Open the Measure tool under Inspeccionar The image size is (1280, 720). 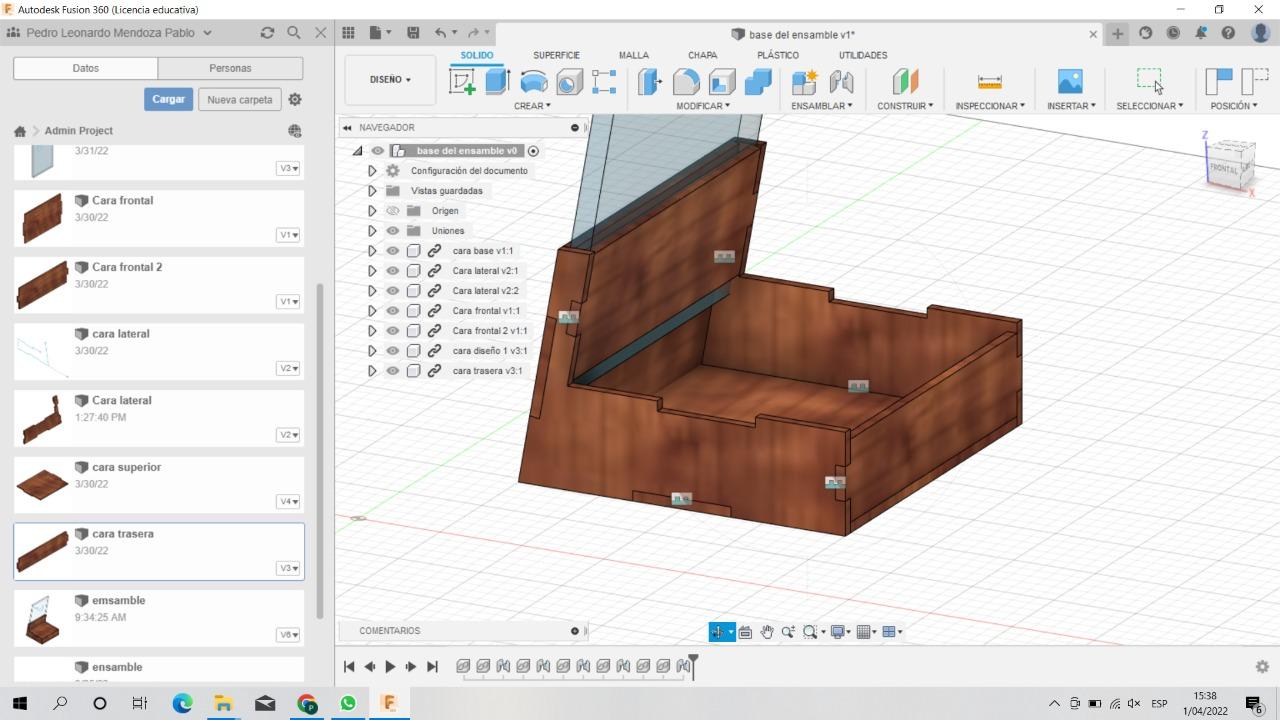(989, 82)
